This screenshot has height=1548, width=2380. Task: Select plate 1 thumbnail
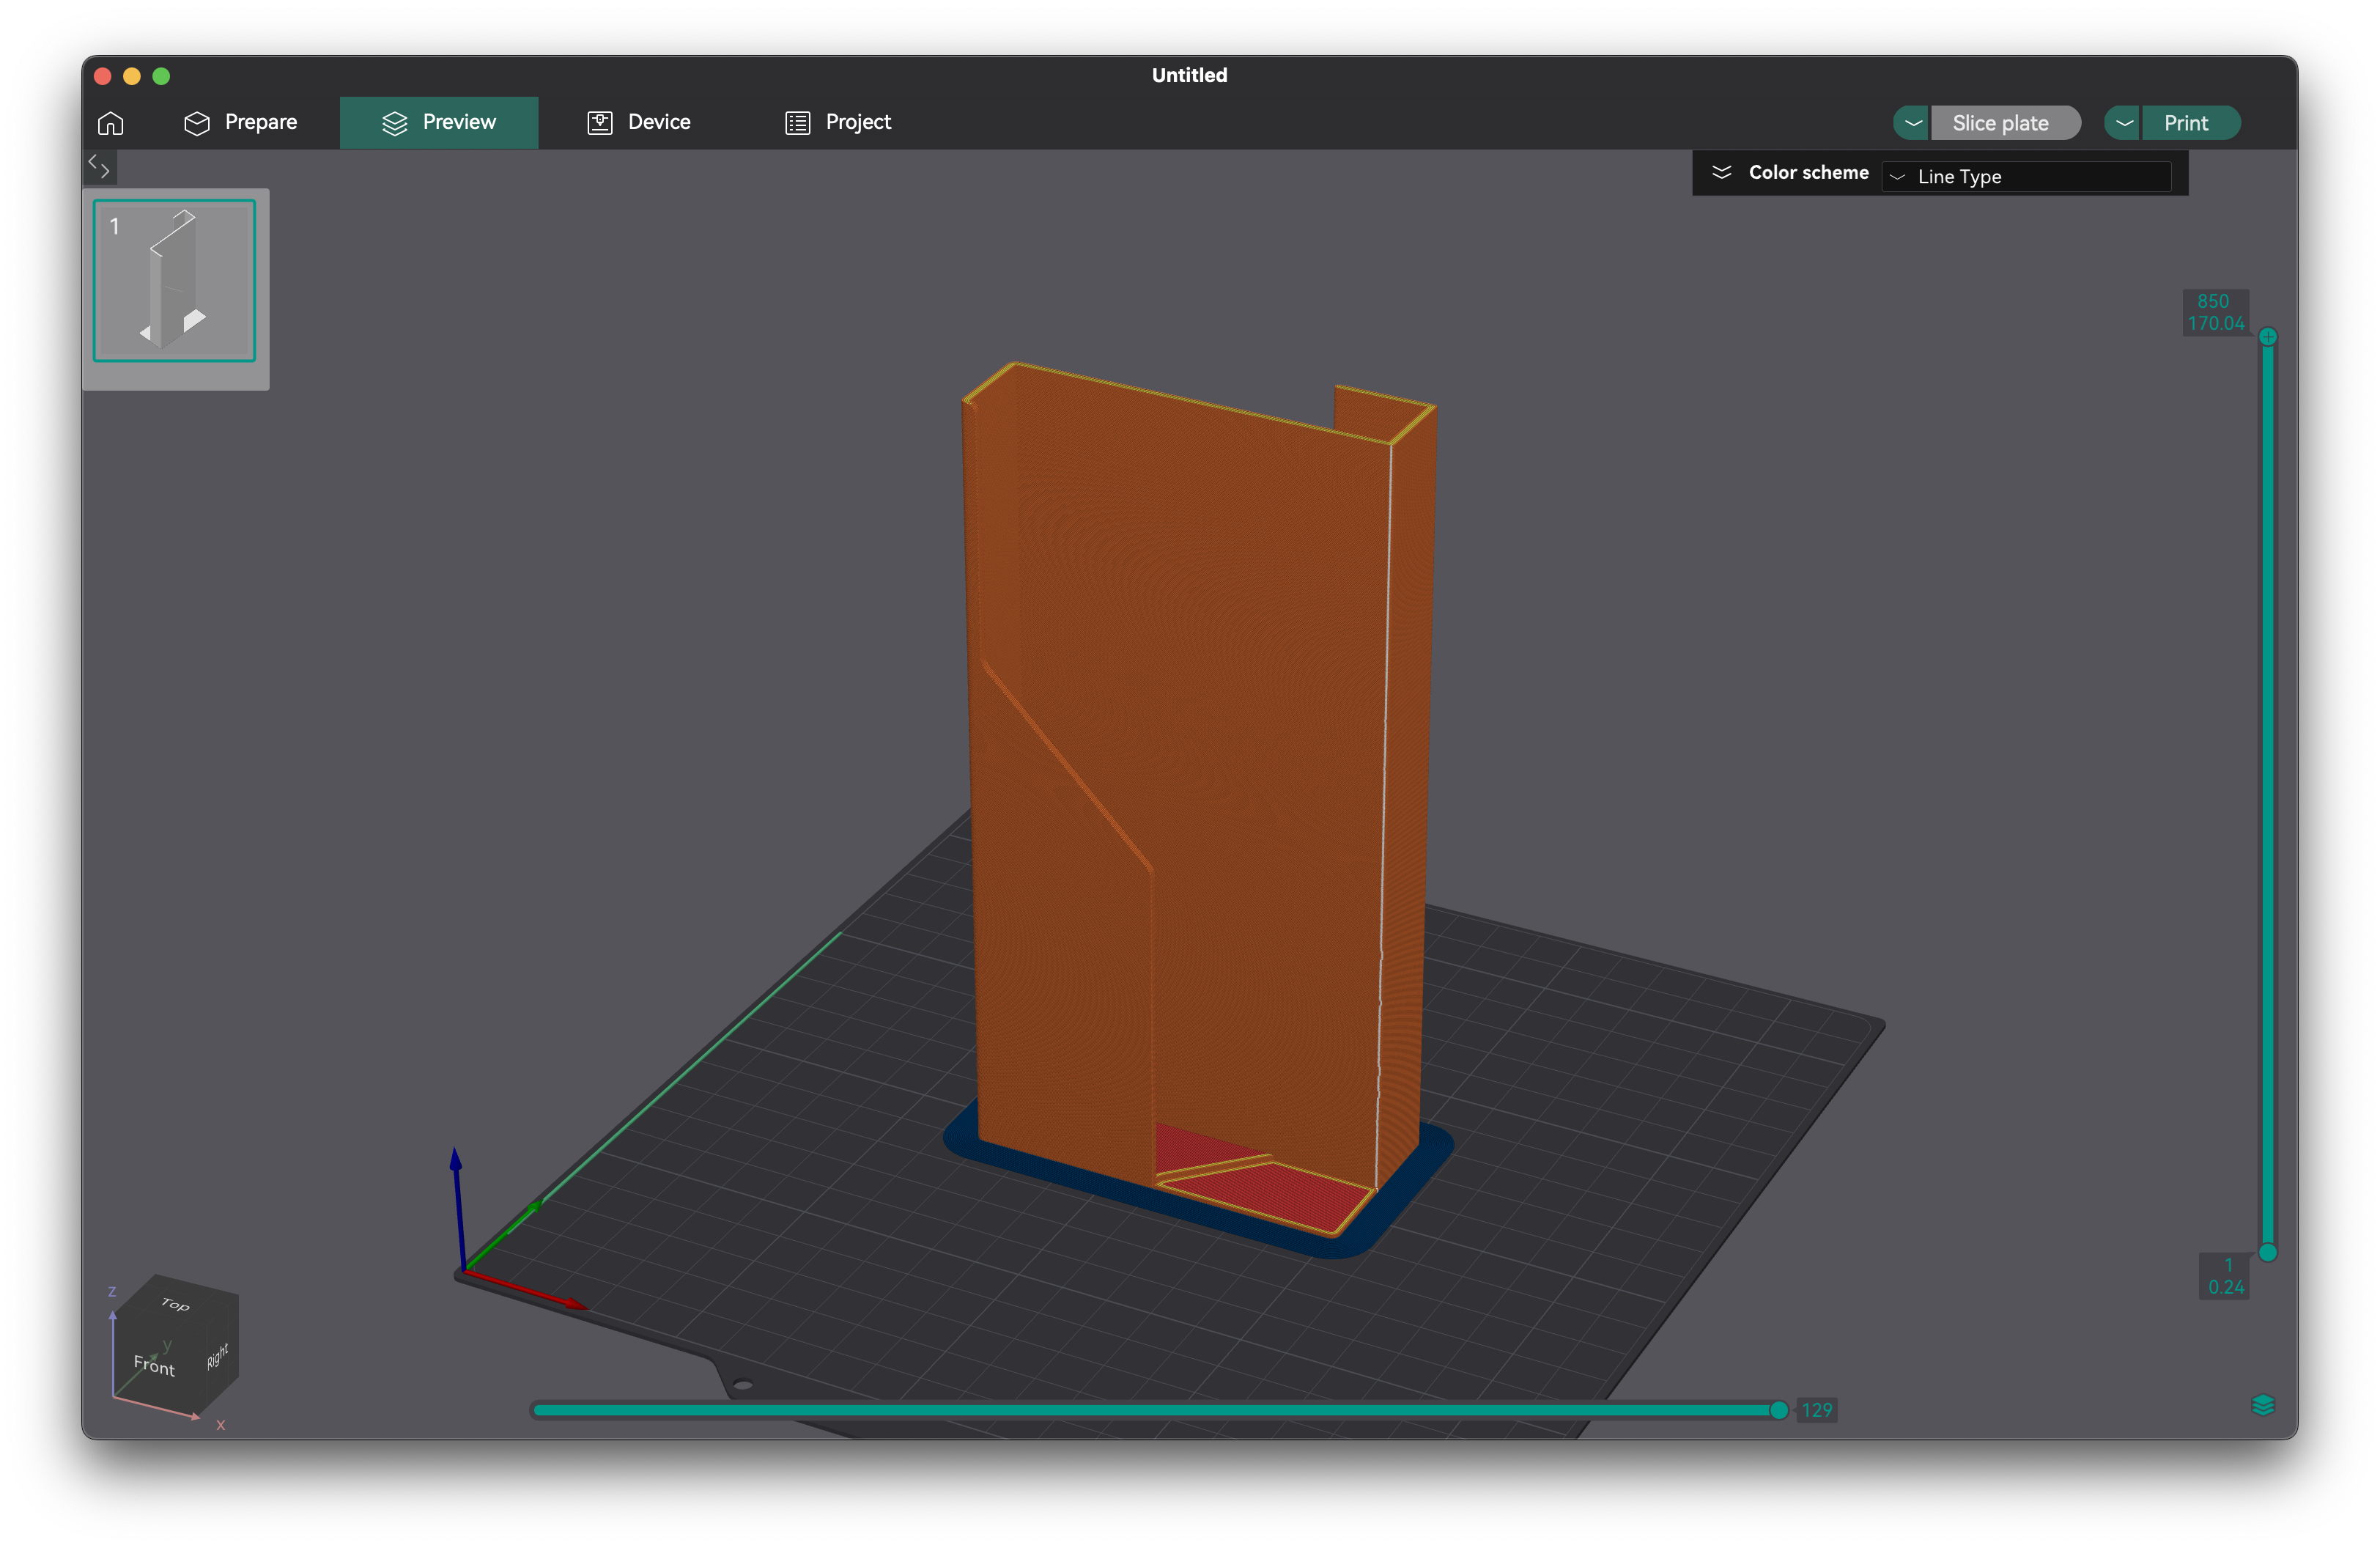click(x=175, y=280)
